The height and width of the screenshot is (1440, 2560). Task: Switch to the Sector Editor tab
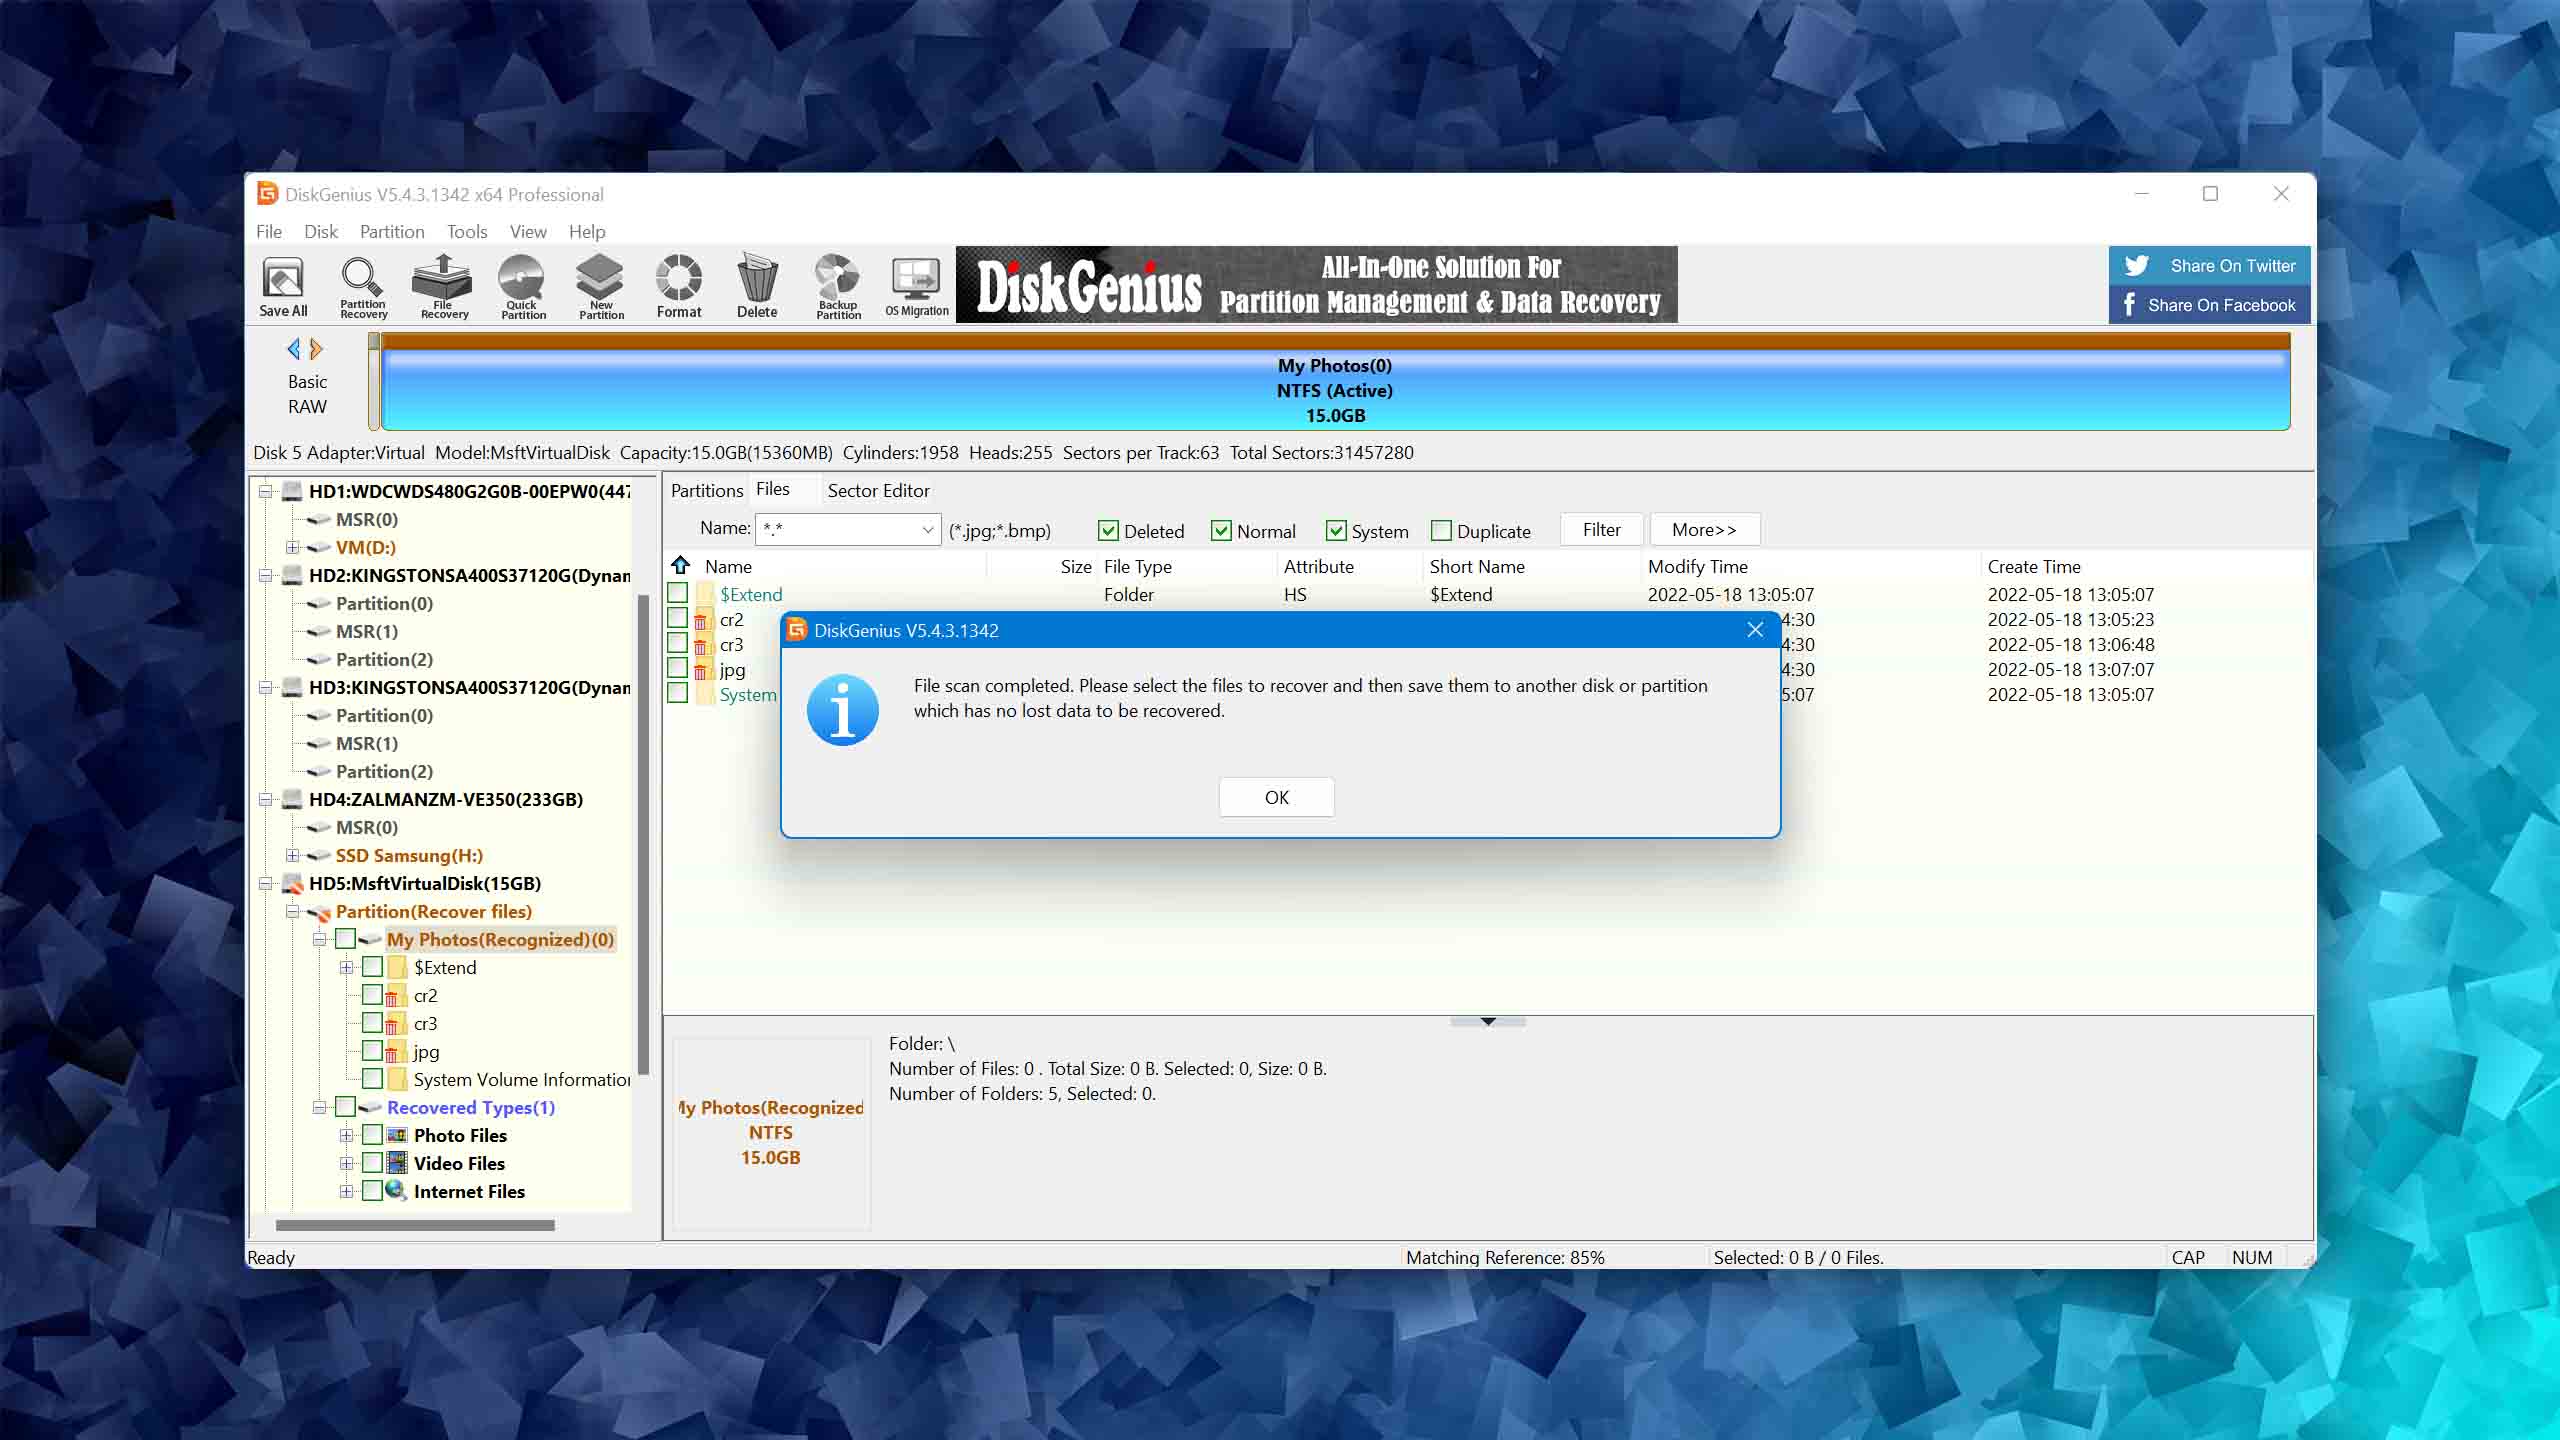(x=878, y=490)
